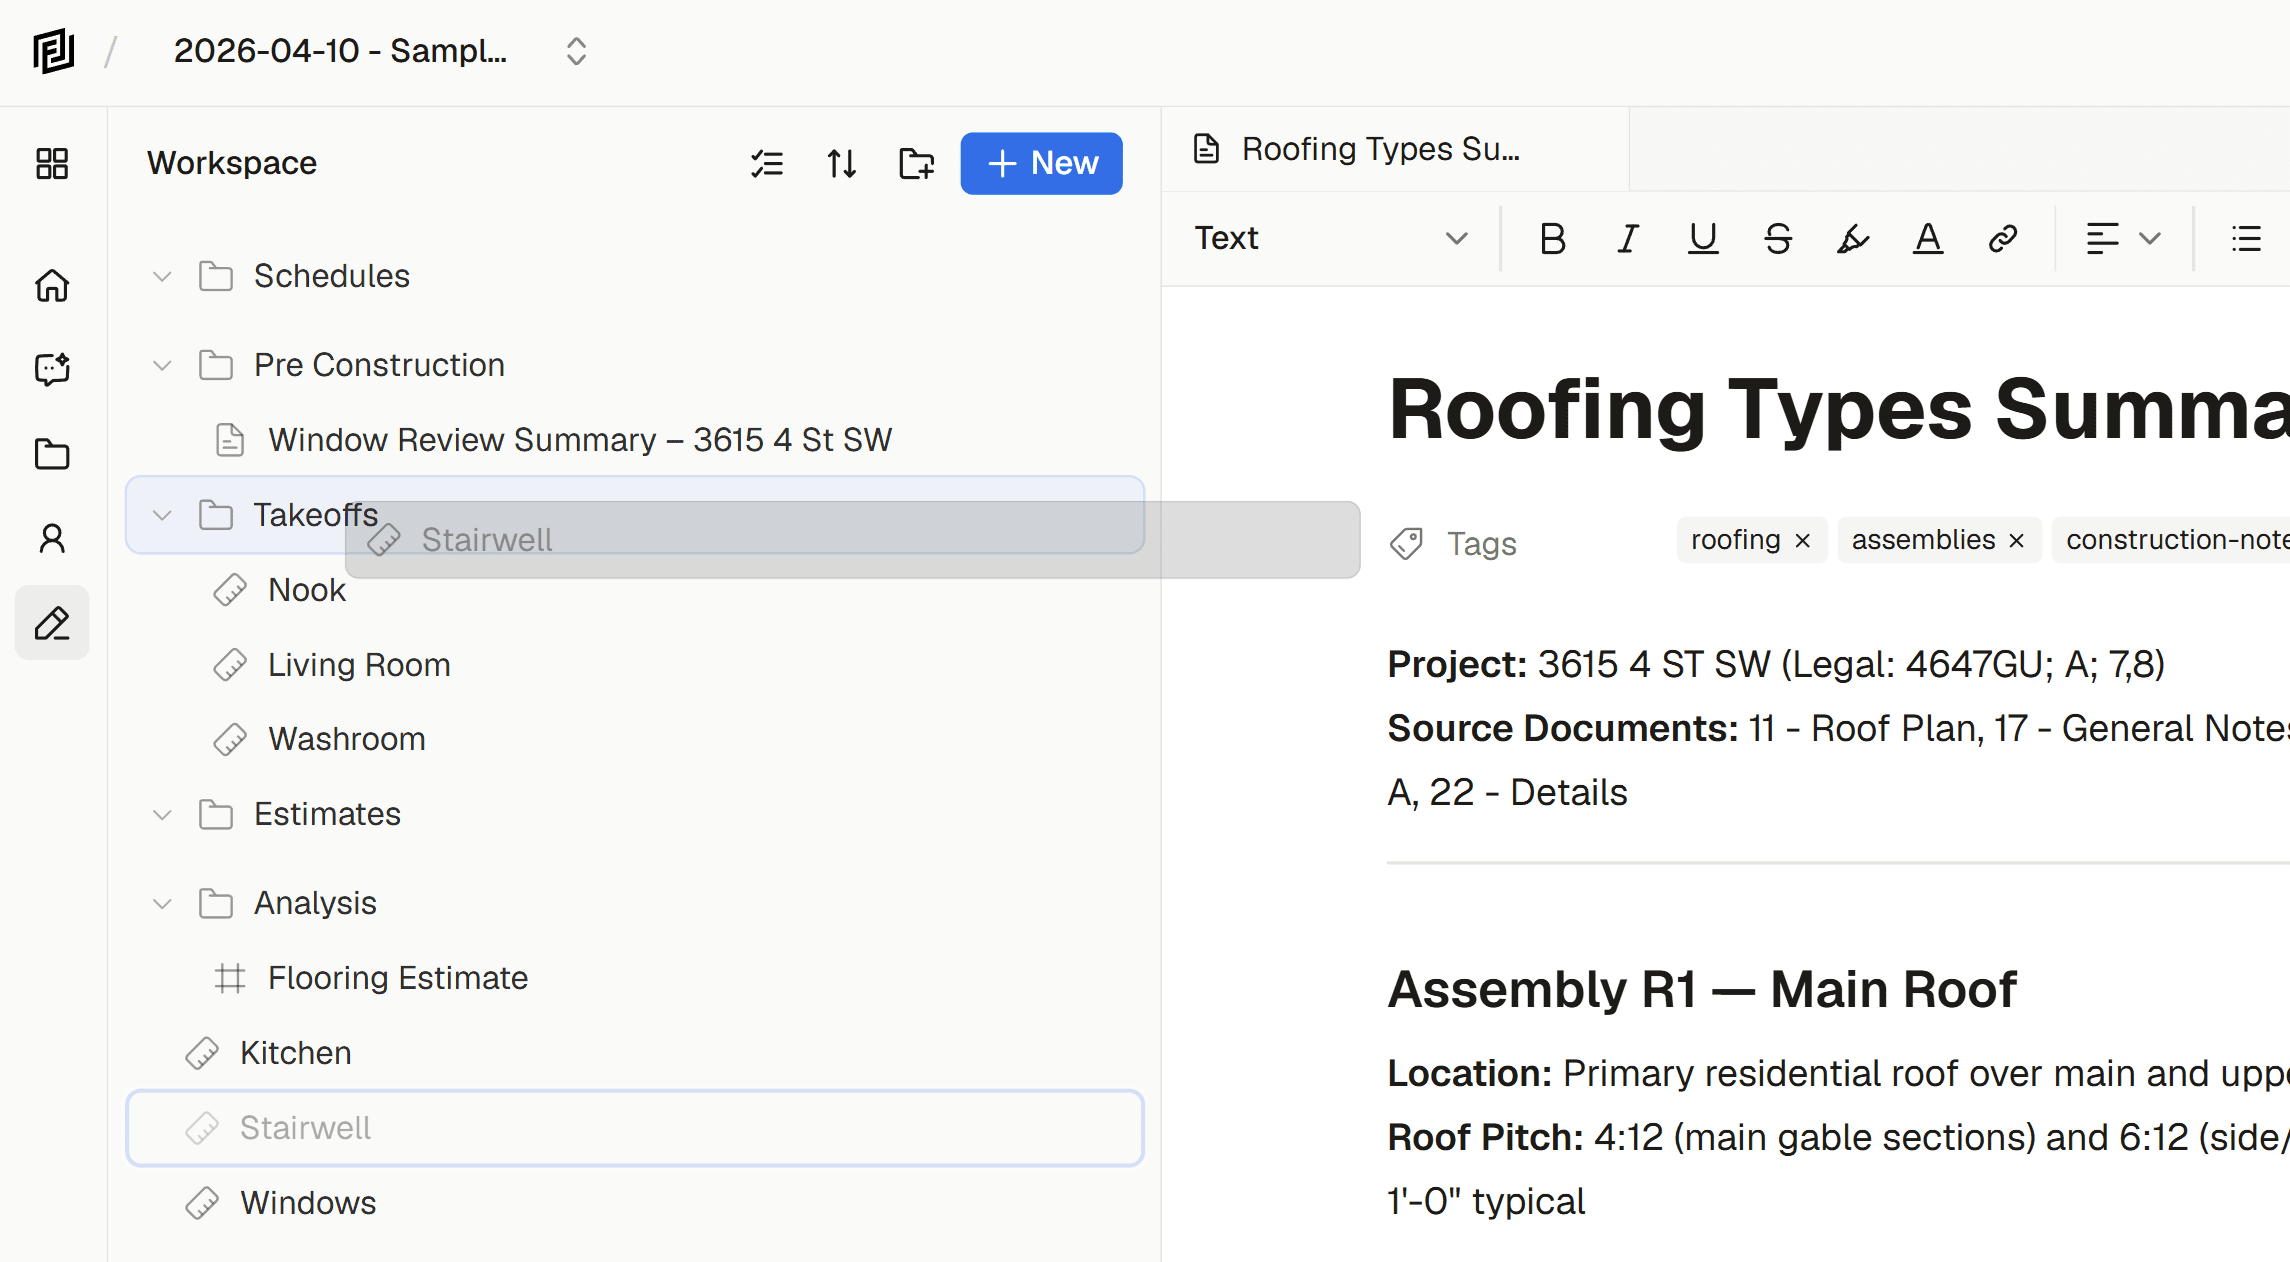Screen dimensions: 2290x1262
Task: Remove the roofing tag
Action: [1803, 541]
